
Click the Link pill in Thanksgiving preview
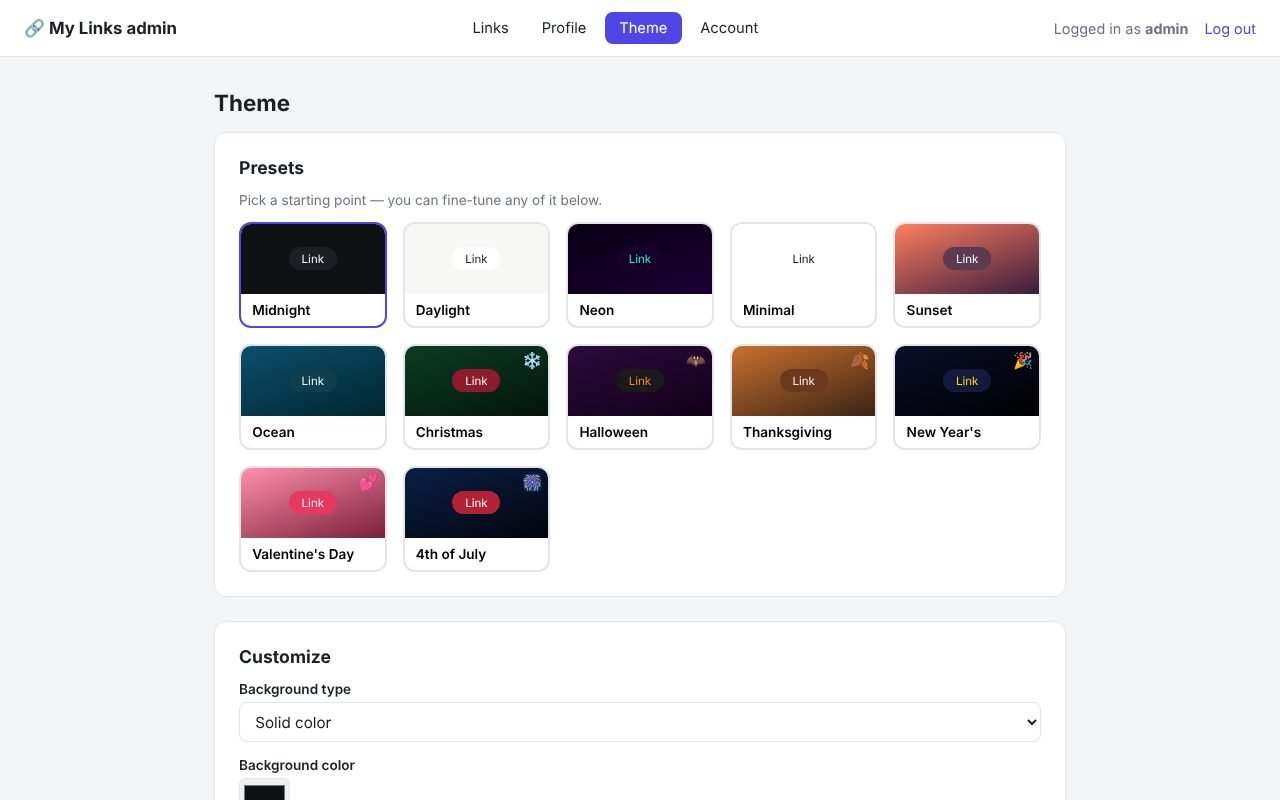[803, 381]
